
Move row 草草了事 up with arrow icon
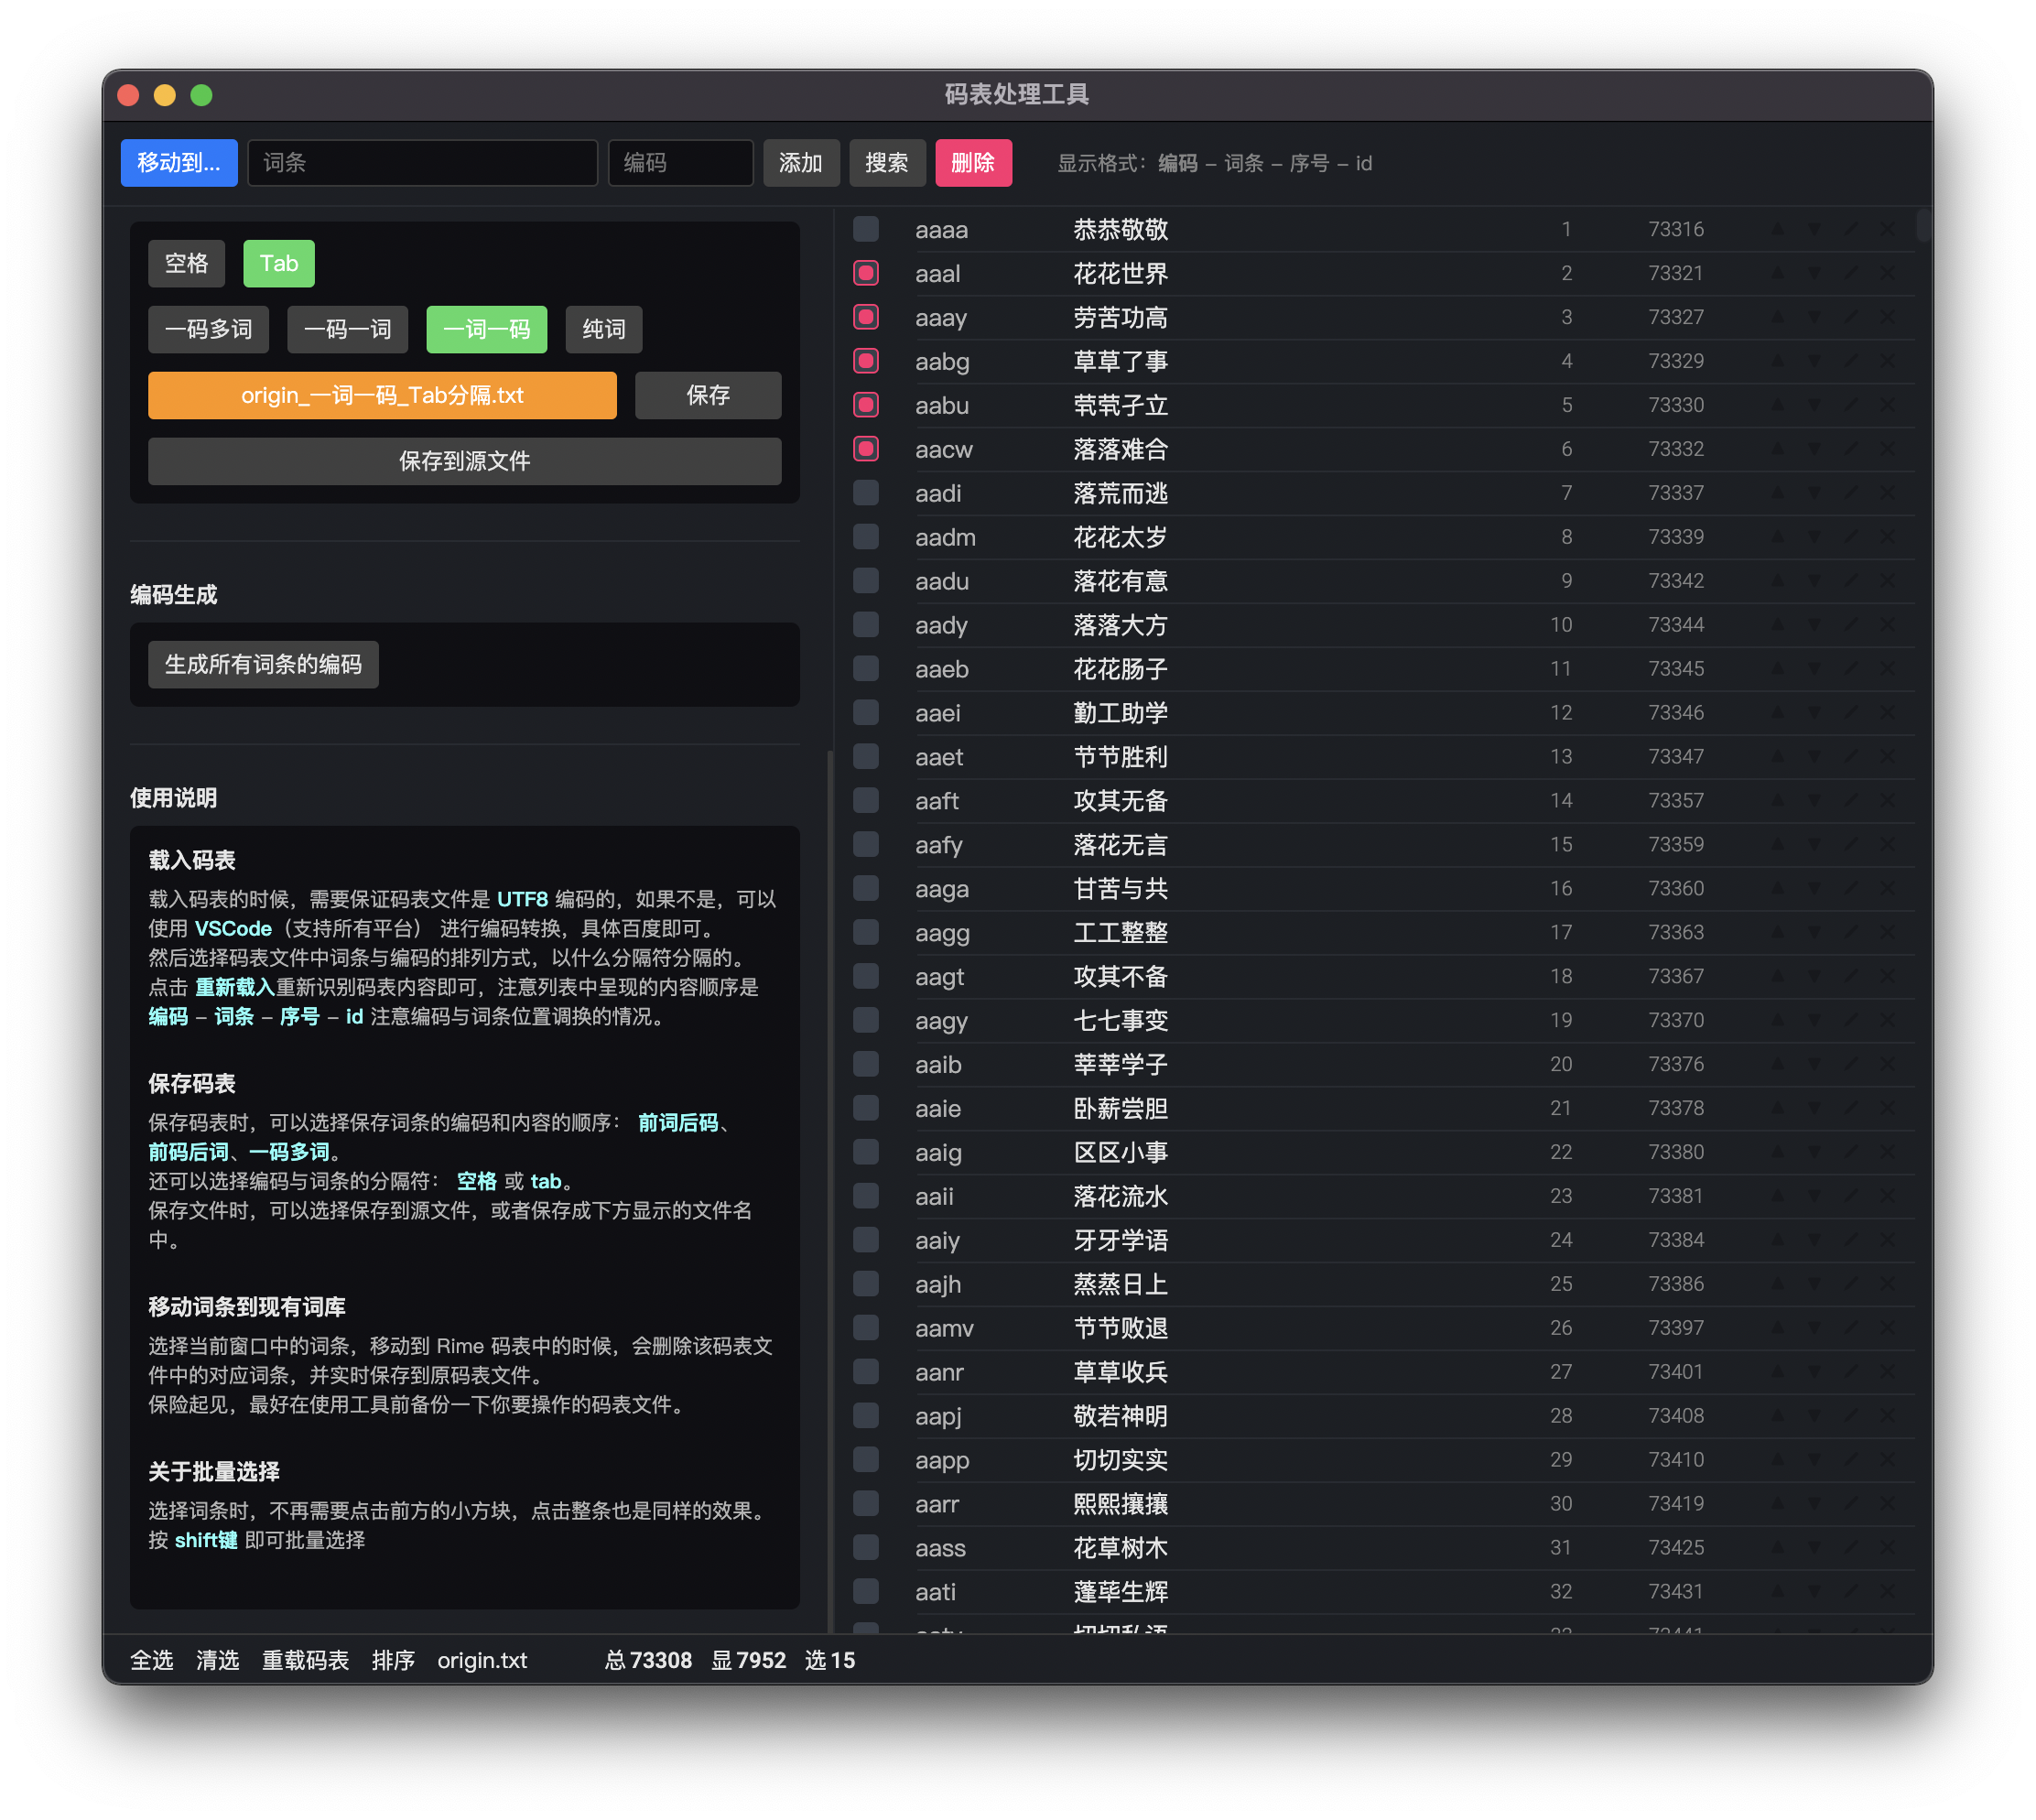pyautogui.click(x=1777, y=361)
